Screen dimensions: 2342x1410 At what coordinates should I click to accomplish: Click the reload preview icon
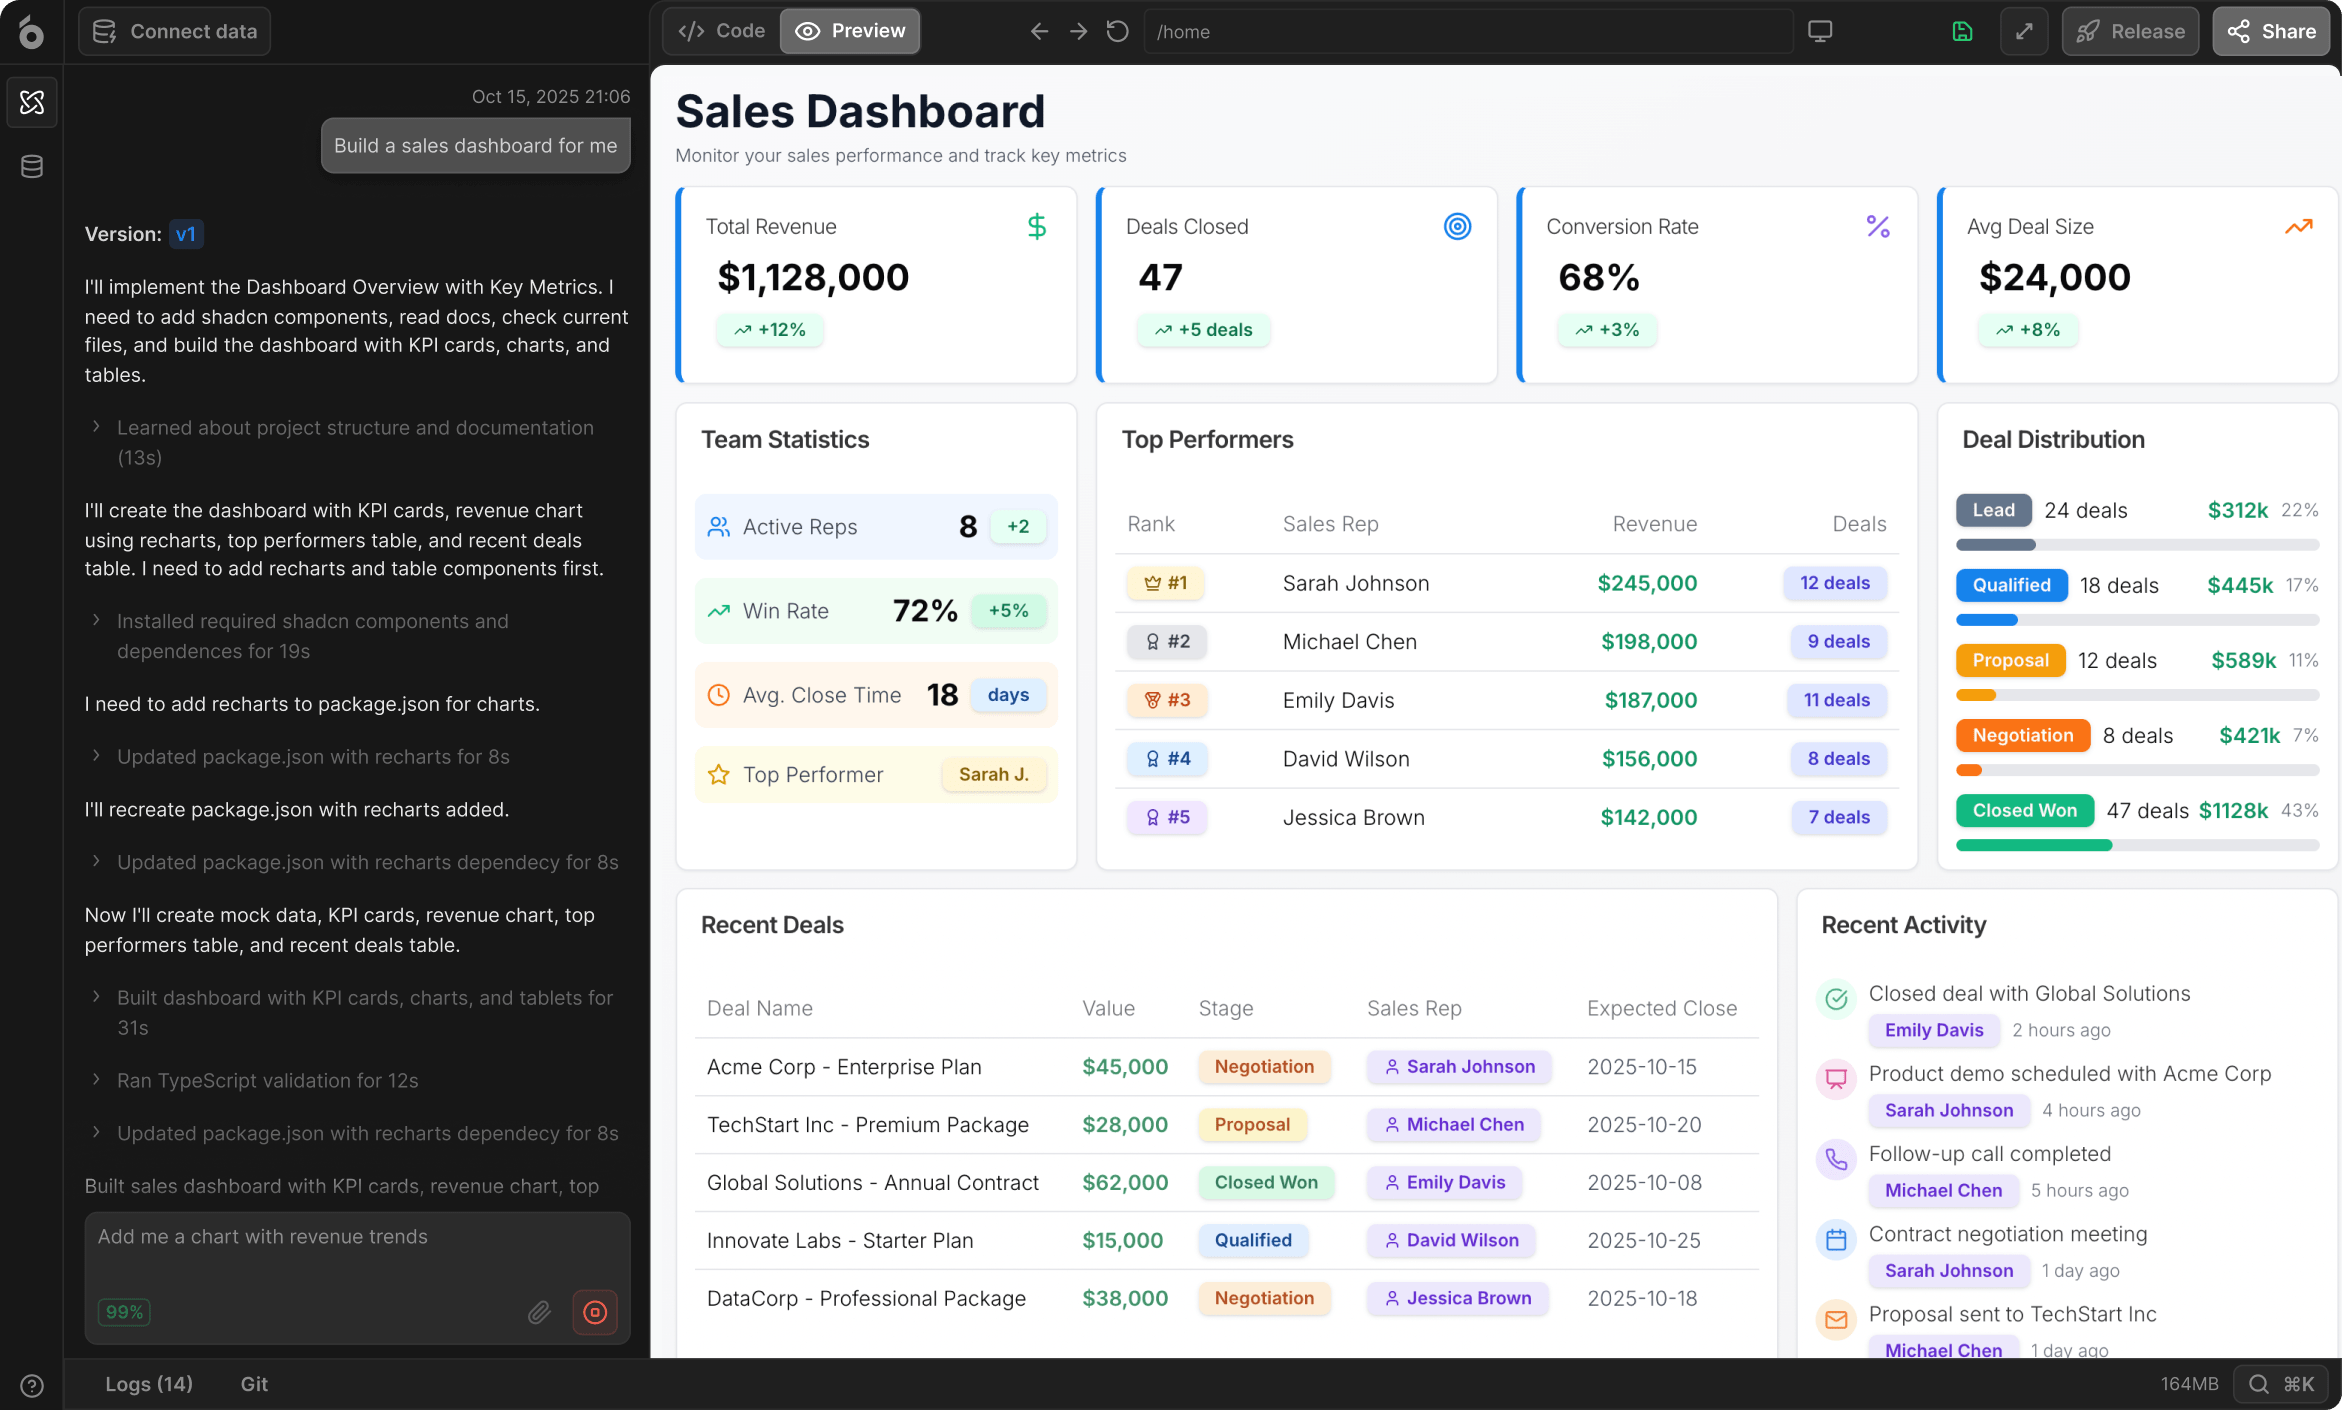(x=1117, y=31)
